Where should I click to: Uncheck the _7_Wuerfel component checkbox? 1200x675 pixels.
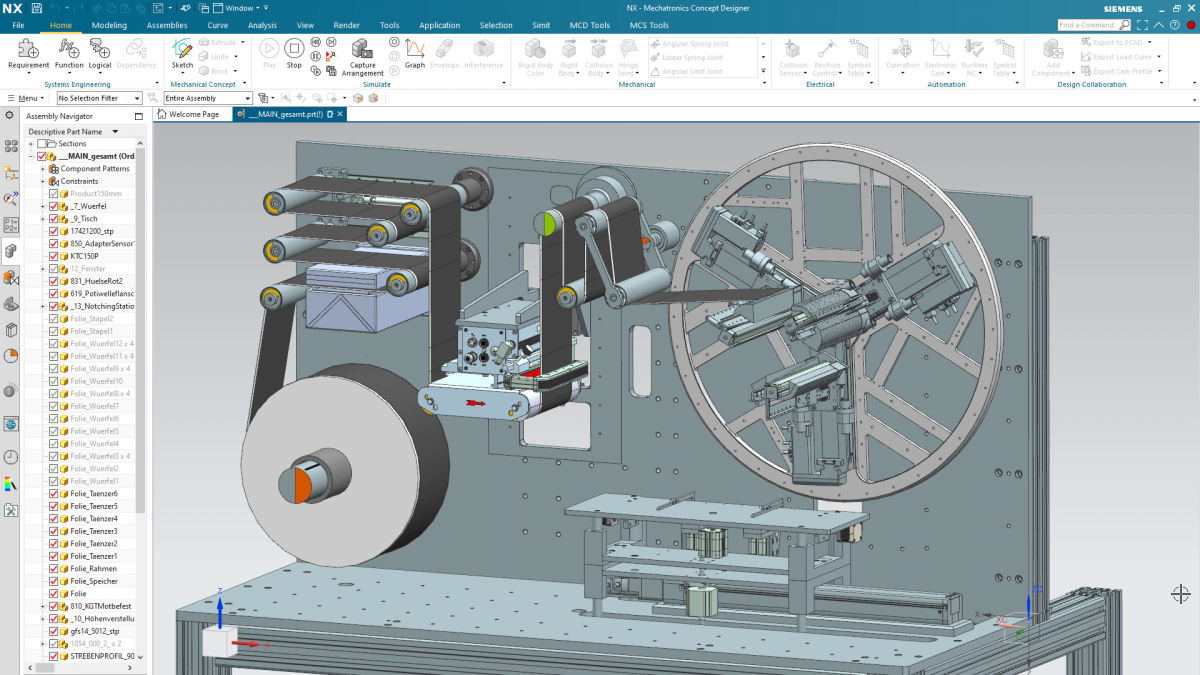pos(54,206)
